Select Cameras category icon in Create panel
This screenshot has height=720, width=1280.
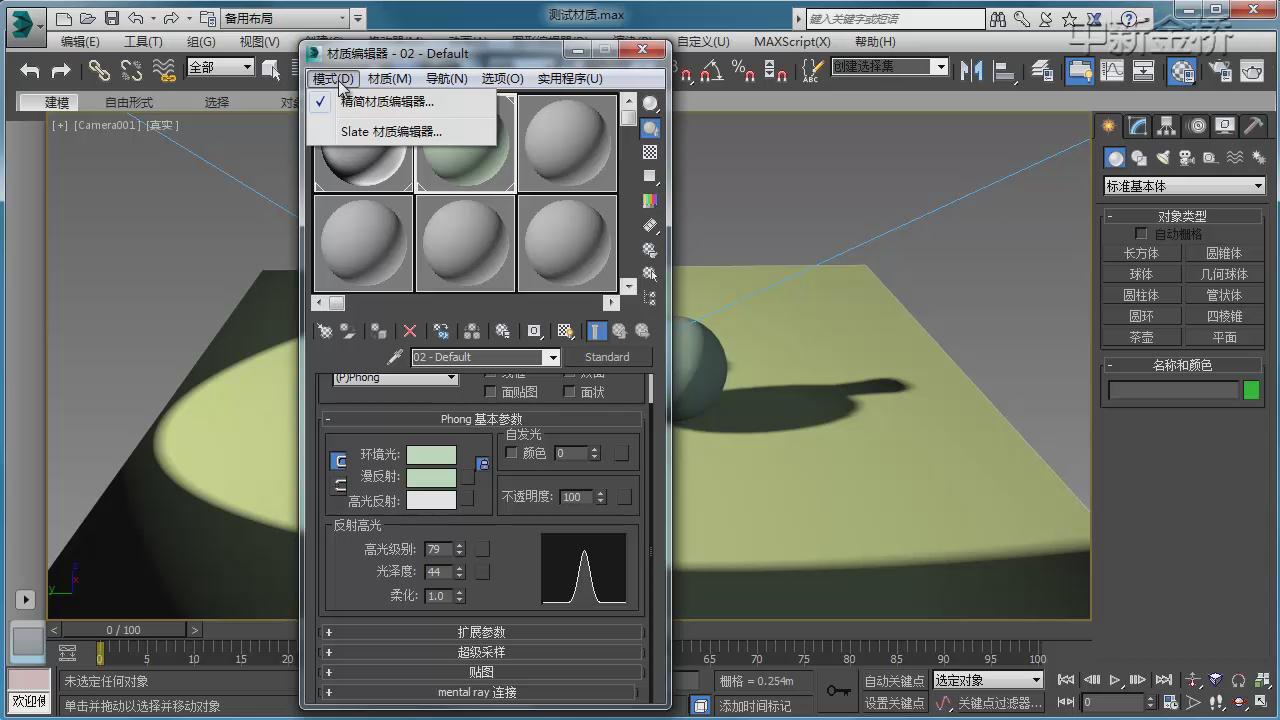(1186, 158)
